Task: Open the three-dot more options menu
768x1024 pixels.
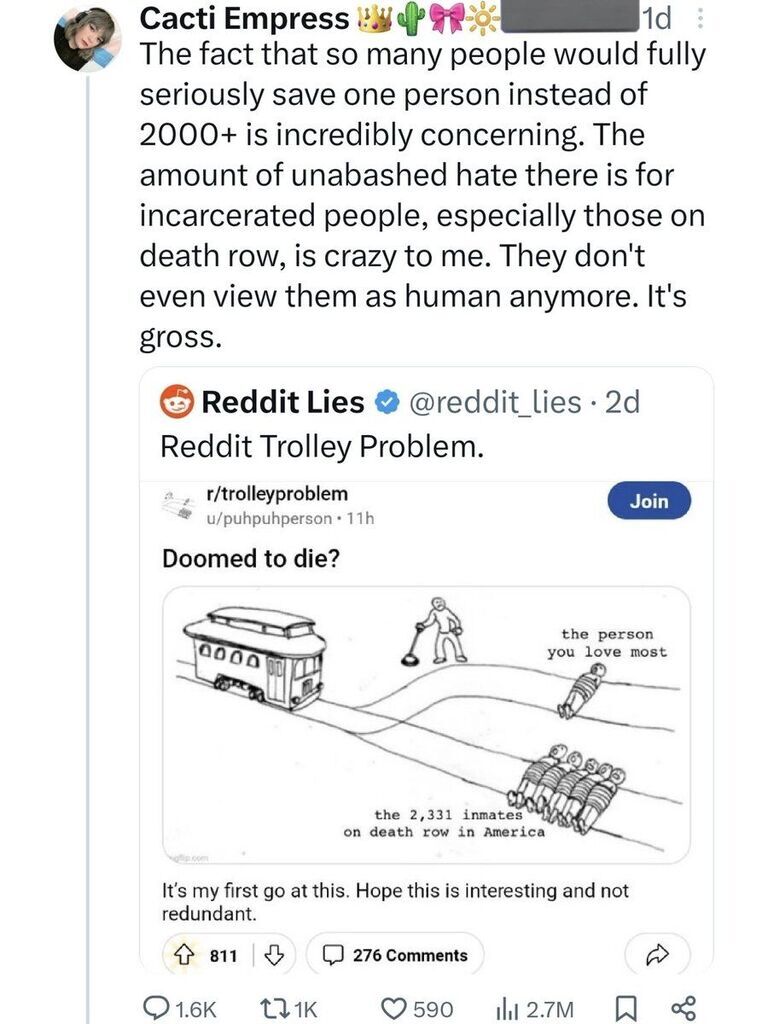Action: (699, 18)
